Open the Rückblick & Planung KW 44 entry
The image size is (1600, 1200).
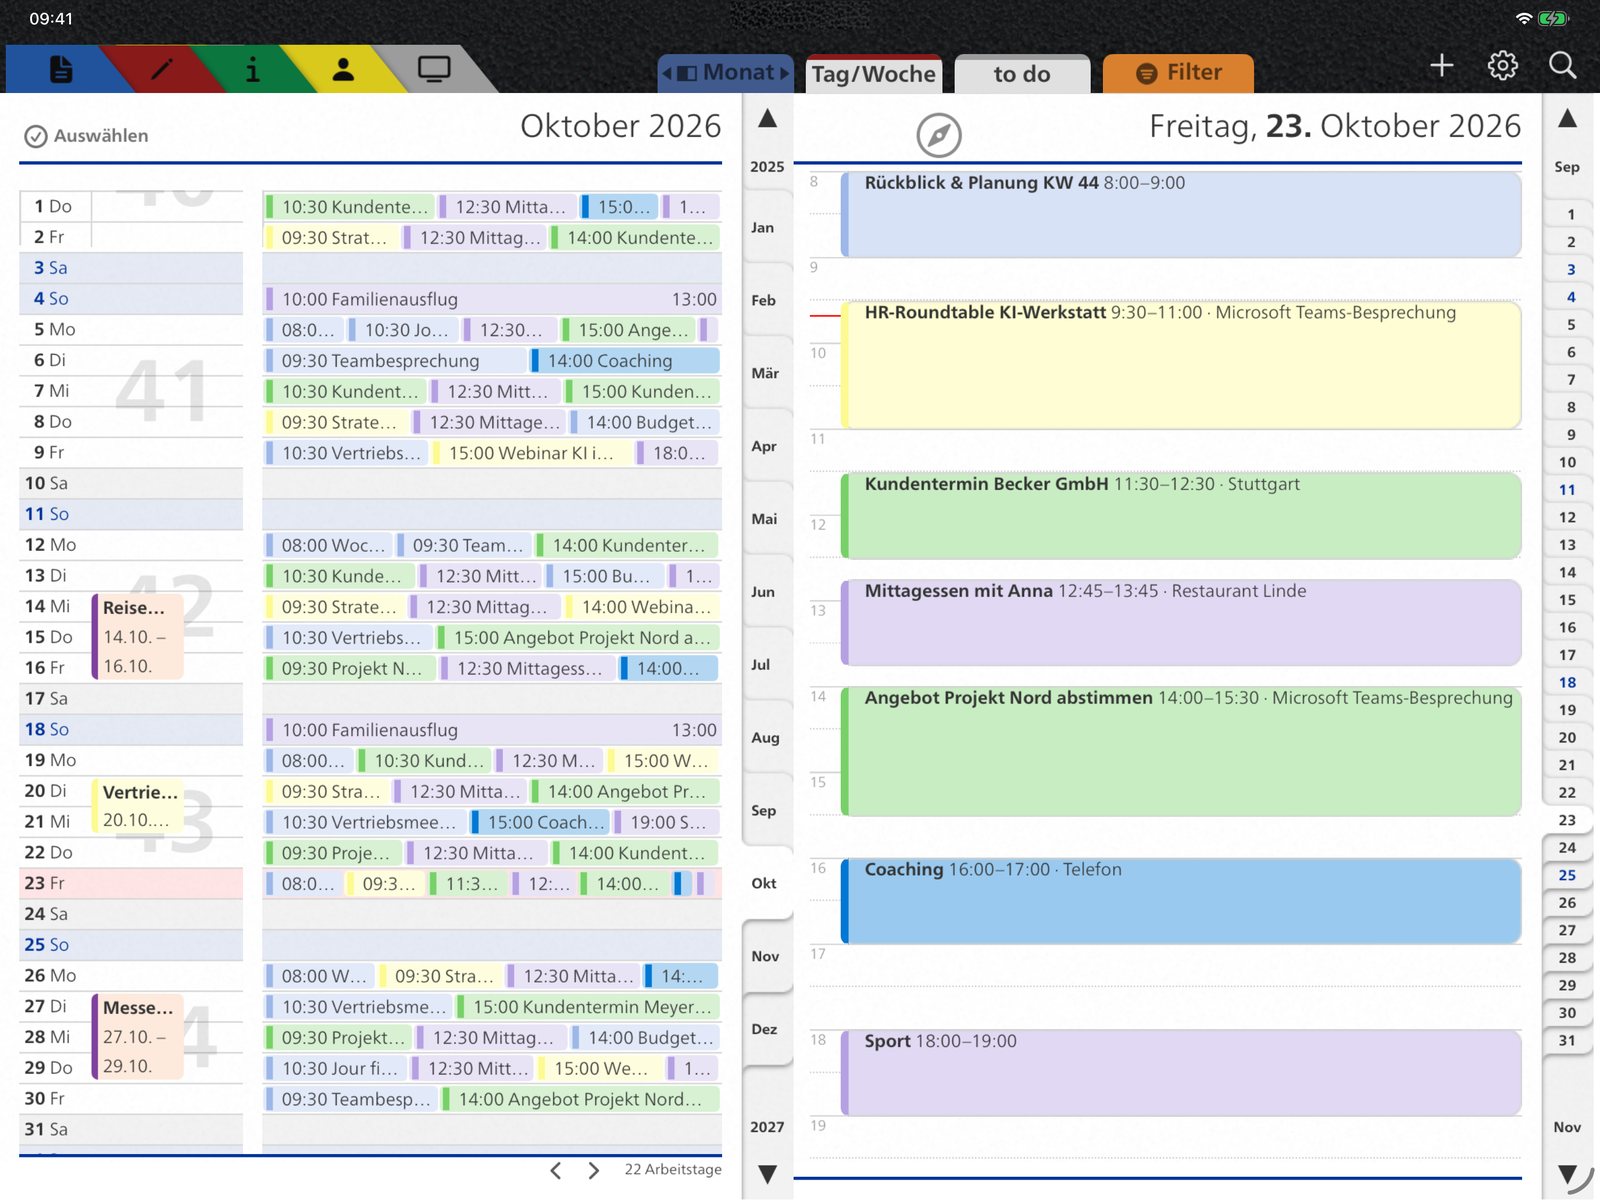pos(1180,214)
